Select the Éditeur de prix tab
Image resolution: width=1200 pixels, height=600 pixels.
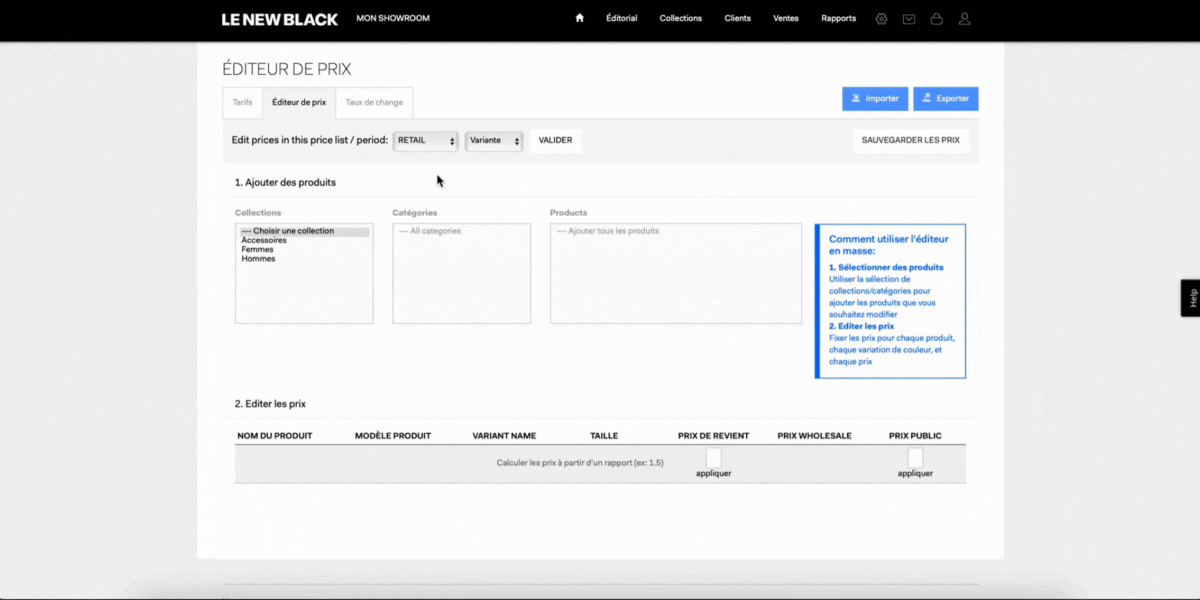[x=299, y=102]
